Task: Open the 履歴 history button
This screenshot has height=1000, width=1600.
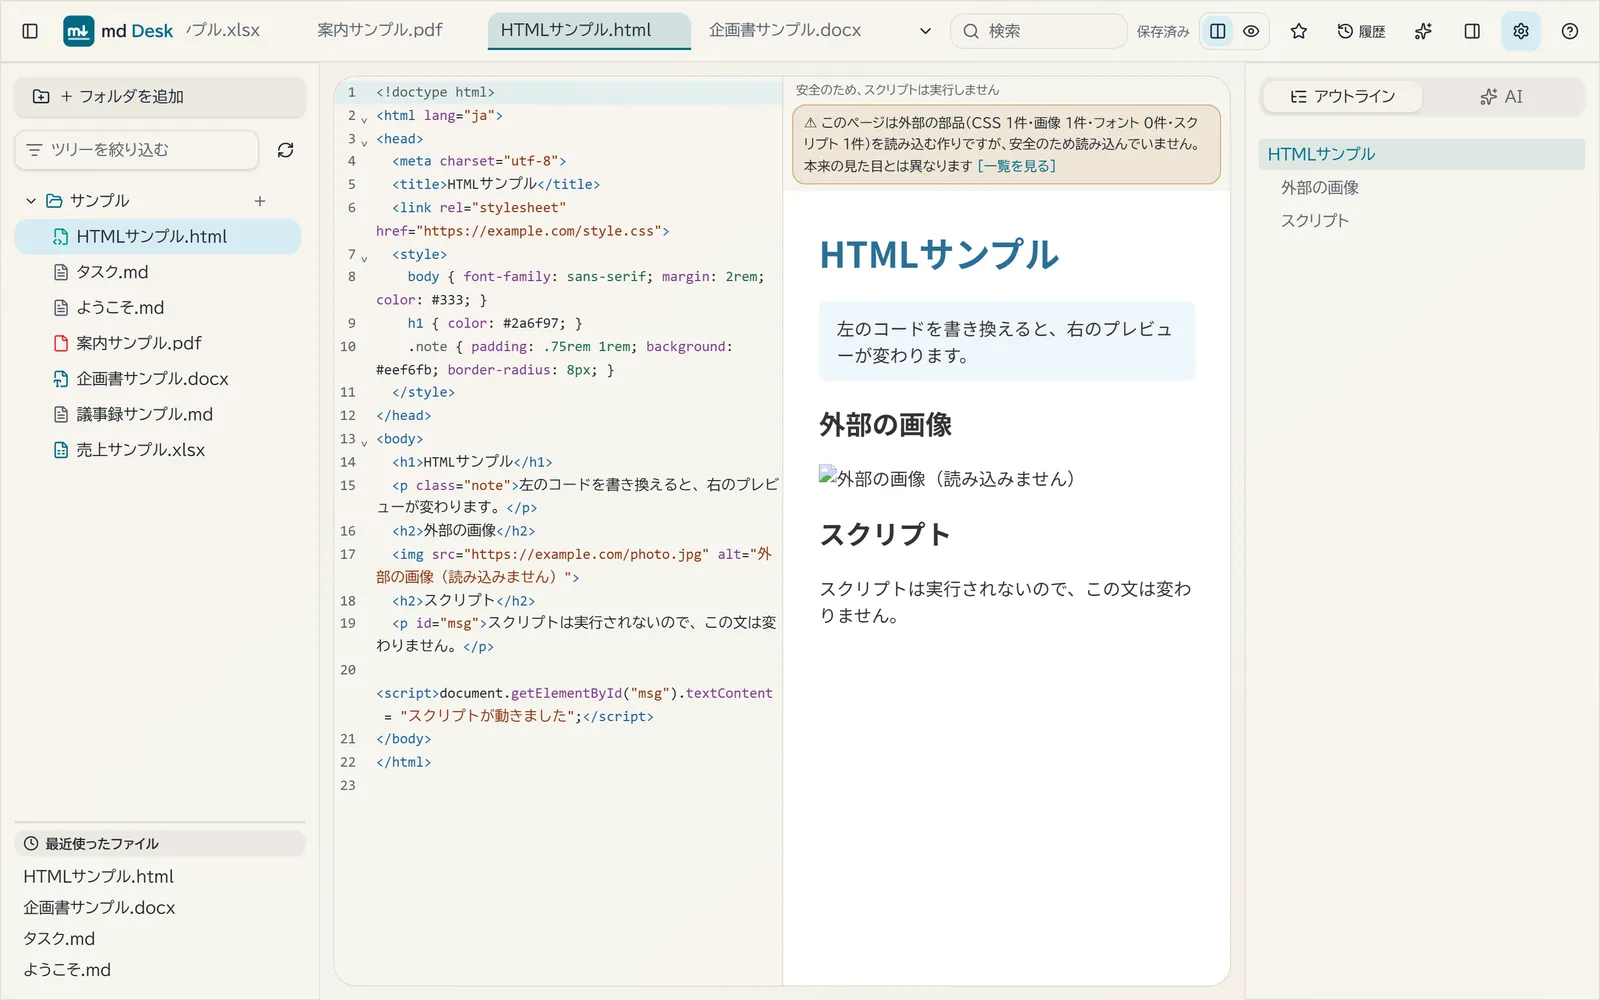Action: tap(1361, 31)
